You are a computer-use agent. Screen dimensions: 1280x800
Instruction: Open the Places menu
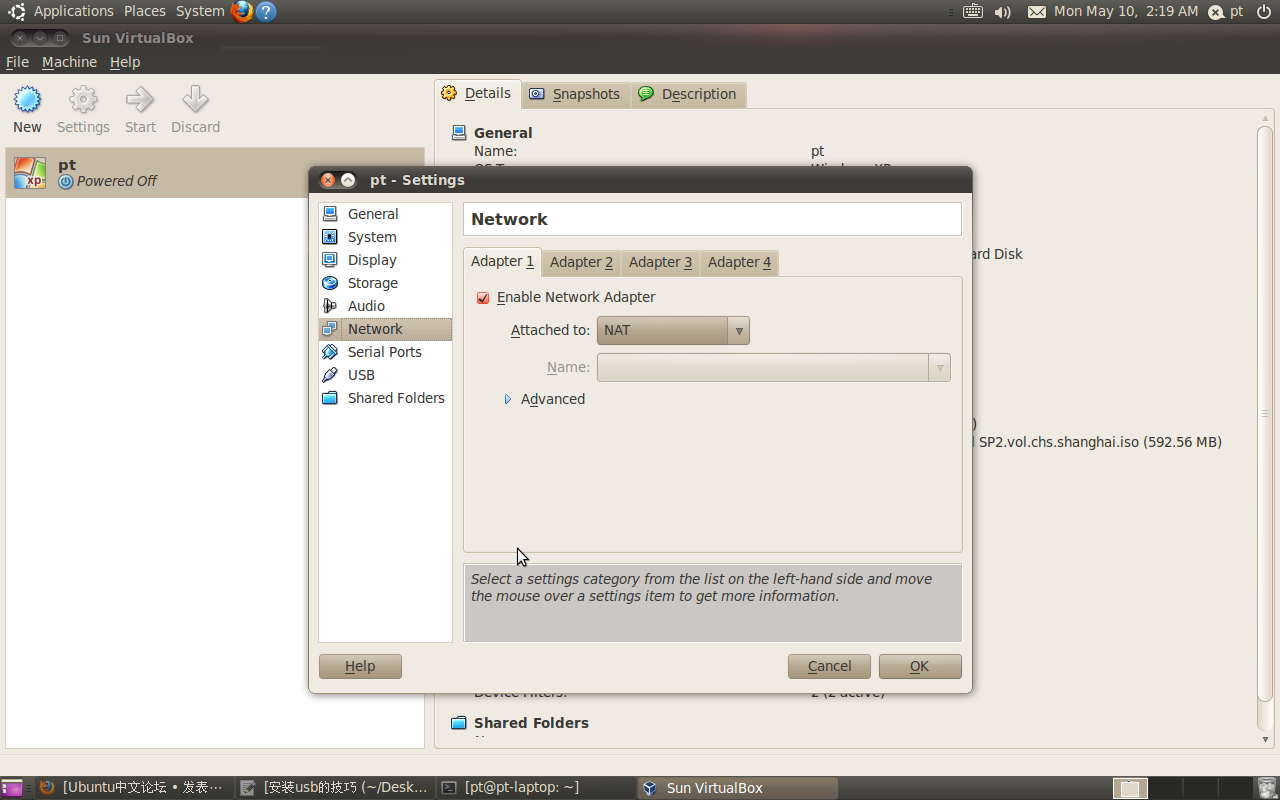(145, 11)
